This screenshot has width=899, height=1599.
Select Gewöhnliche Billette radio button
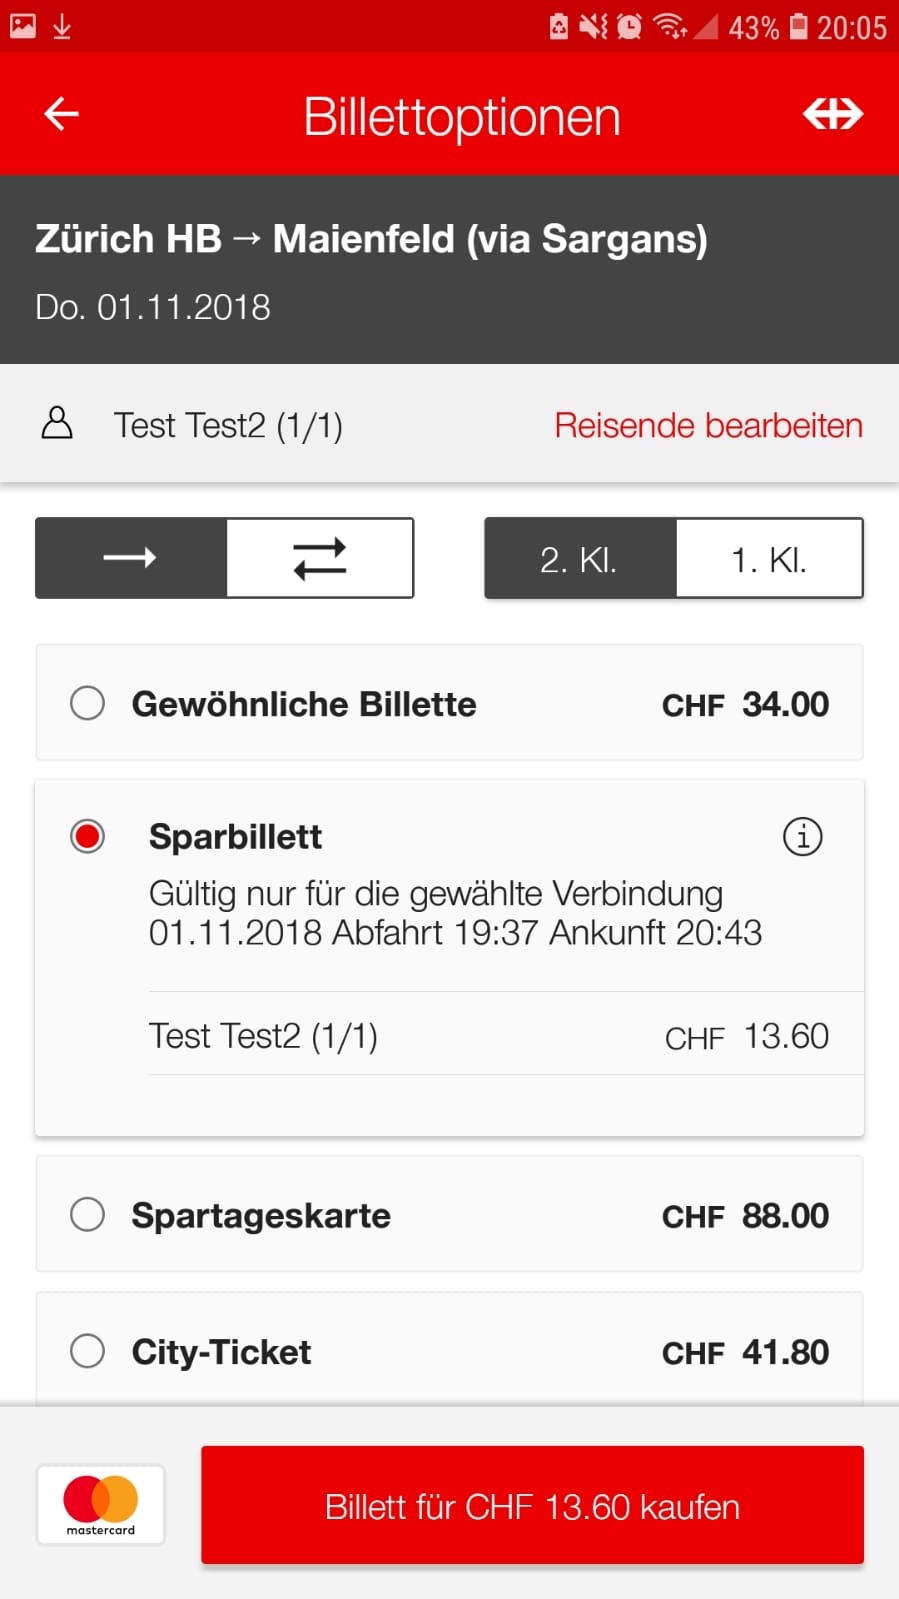88,703
